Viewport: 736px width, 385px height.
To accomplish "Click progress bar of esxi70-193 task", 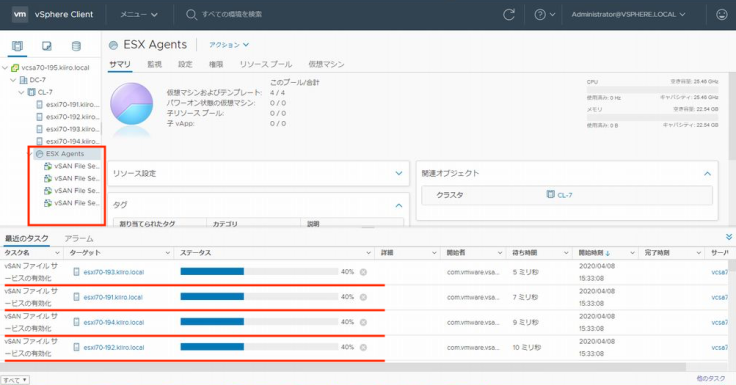I will click(x=259, y=271).
